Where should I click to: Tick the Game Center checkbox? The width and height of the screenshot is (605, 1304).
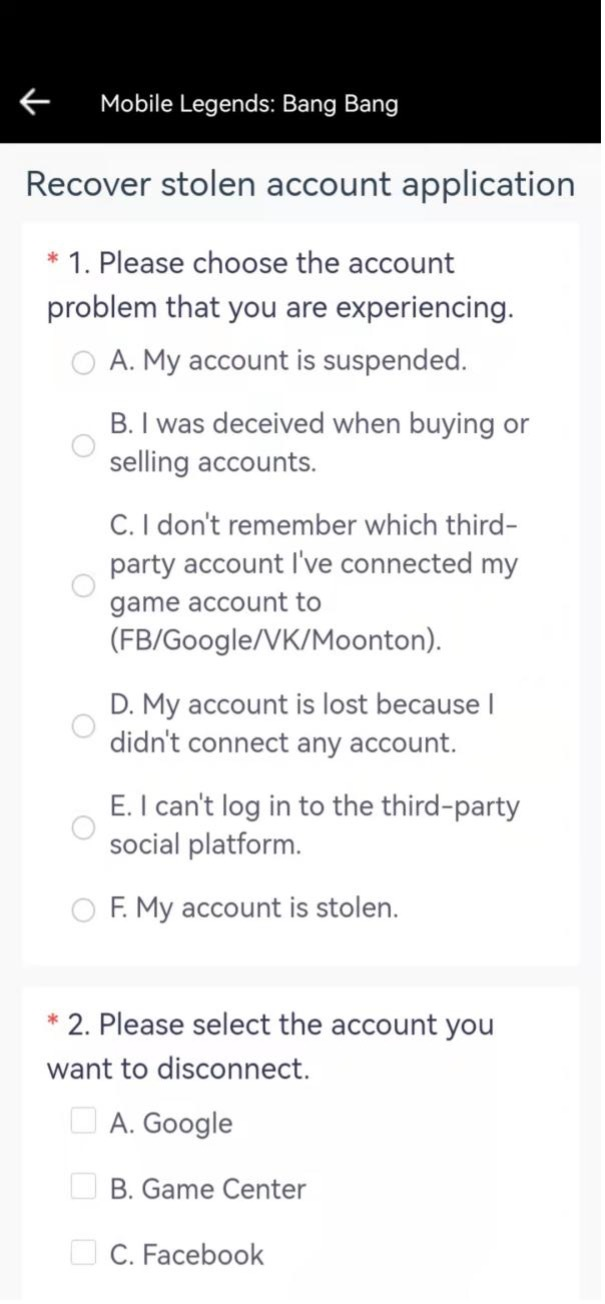coord(83,1188)
